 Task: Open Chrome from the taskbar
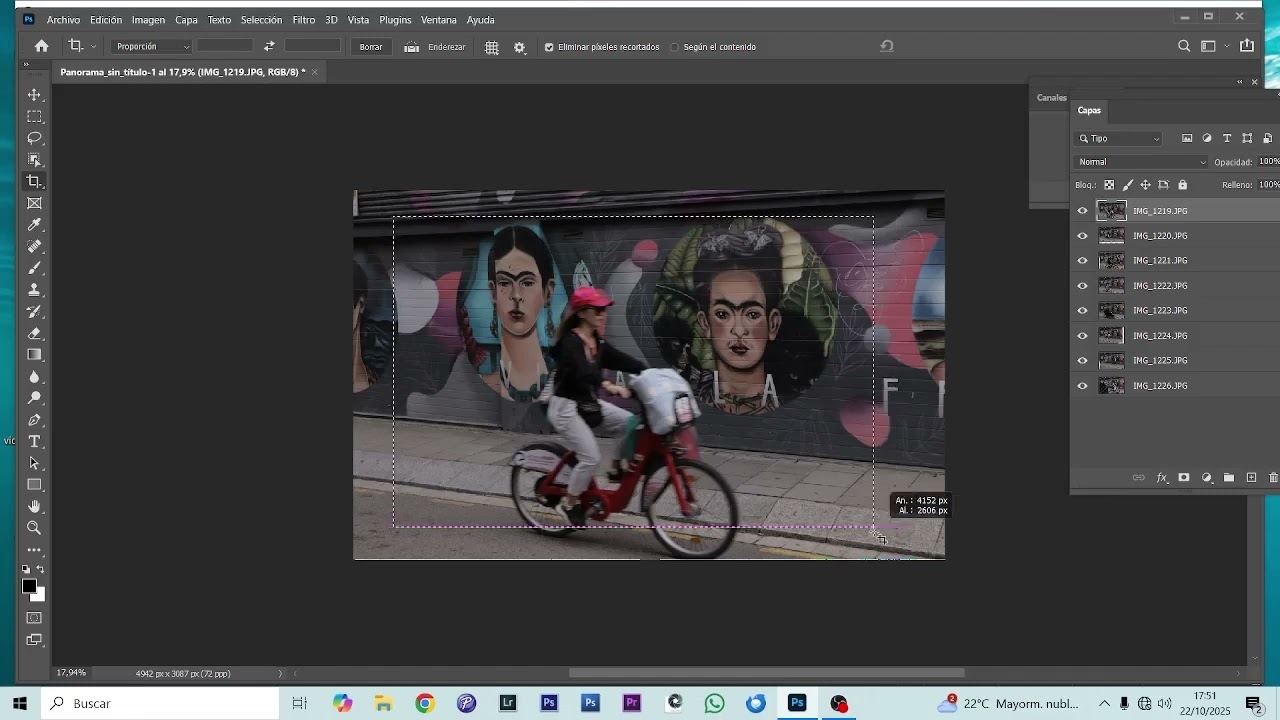click(x=425, y=704)
